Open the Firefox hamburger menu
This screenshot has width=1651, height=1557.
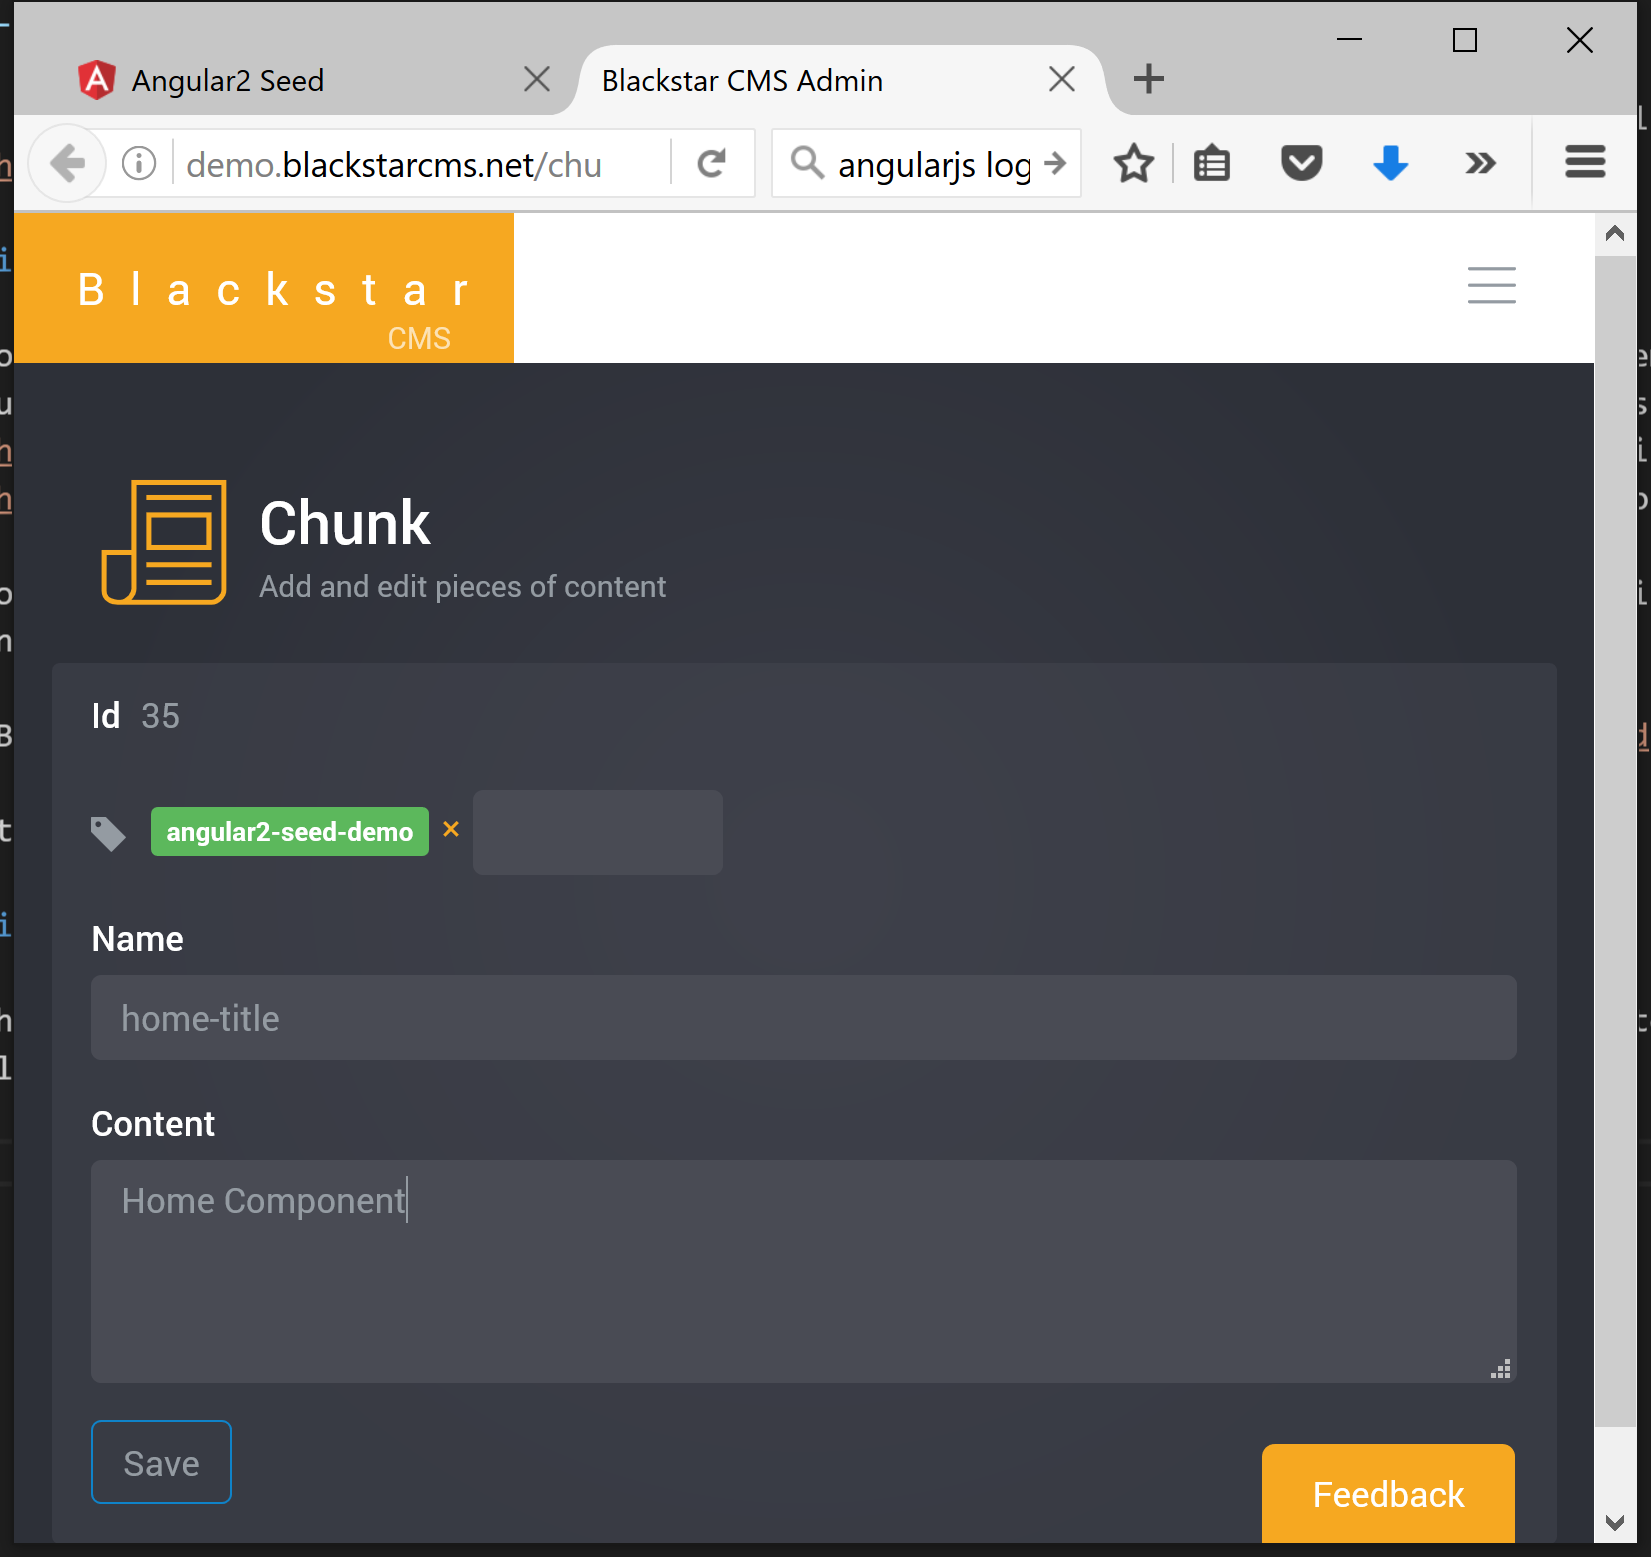1585,162
